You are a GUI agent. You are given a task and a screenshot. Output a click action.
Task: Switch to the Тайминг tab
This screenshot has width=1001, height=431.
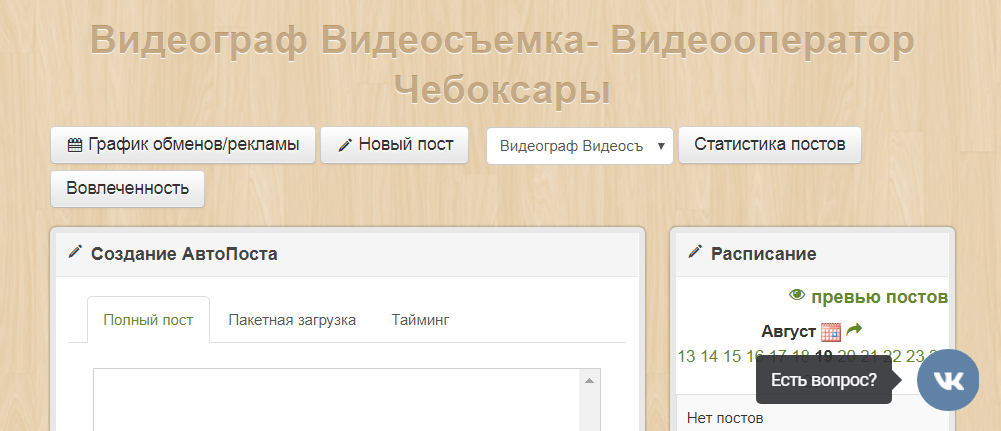(x=421, y=320)
